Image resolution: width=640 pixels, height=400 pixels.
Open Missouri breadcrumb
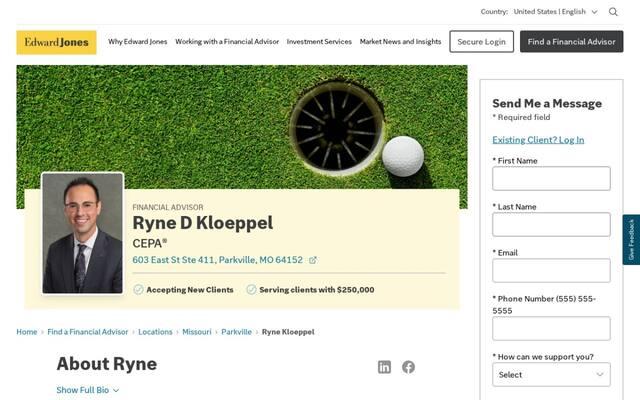pyautogui.click(x=197, y=332)
